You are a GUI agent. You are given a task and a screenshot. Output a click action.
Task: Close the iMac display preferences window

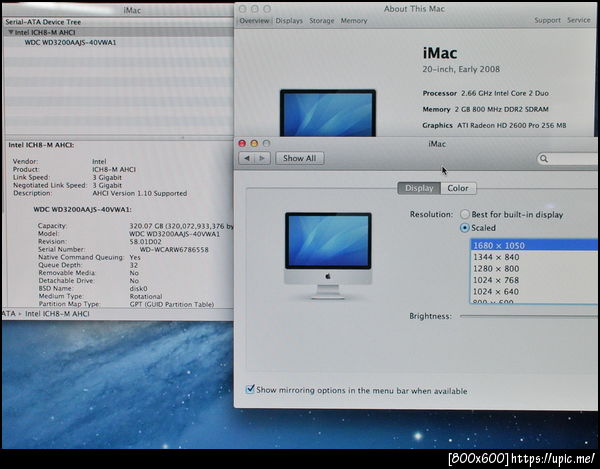click(x=242, y=143)
